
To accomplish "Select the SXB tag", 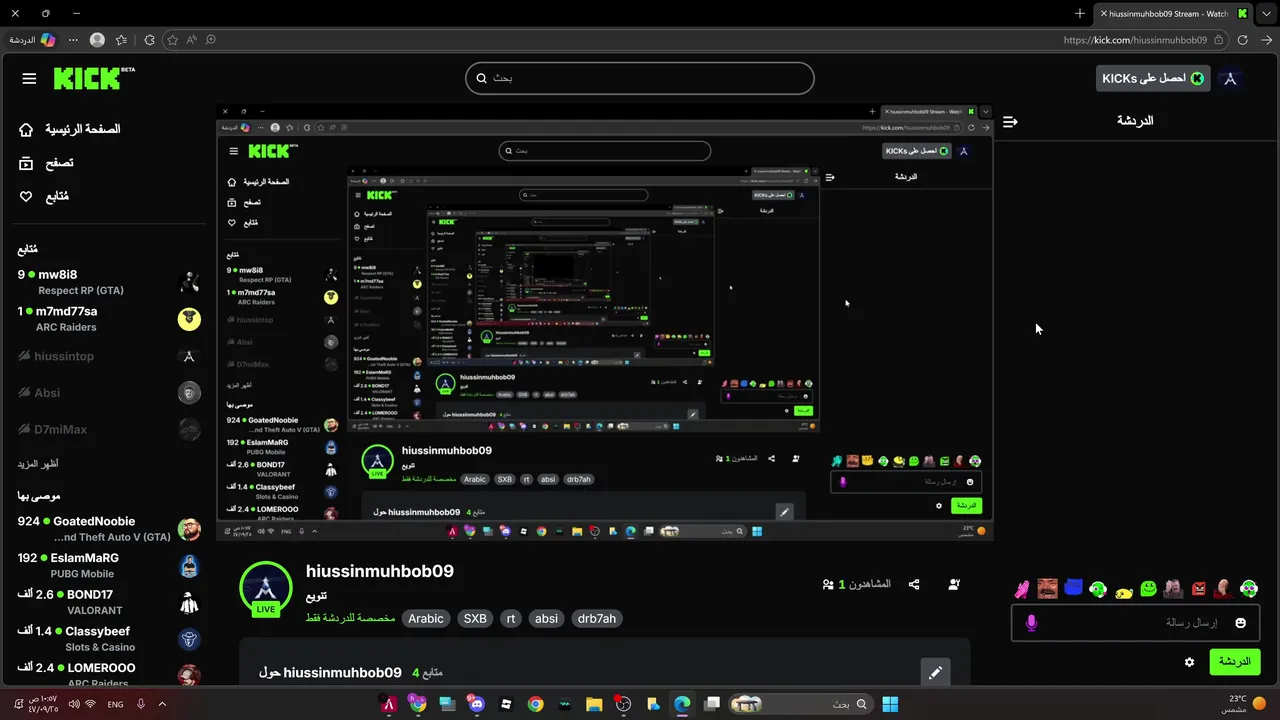I will [475, 619].
